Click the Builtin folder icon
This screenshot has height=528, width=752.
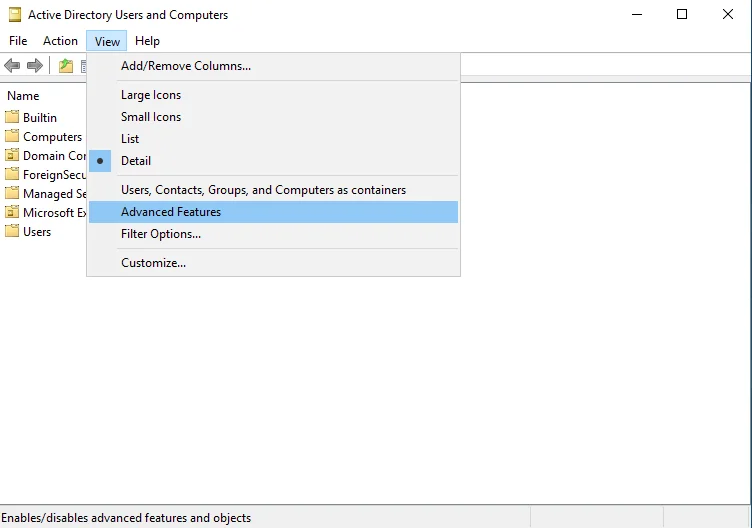[x=12, y=117]
